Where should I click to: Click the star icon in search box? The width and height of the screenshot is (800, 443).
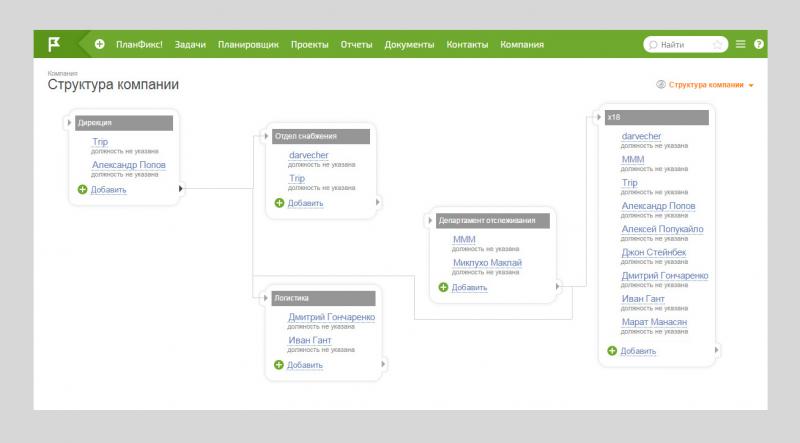717,45
